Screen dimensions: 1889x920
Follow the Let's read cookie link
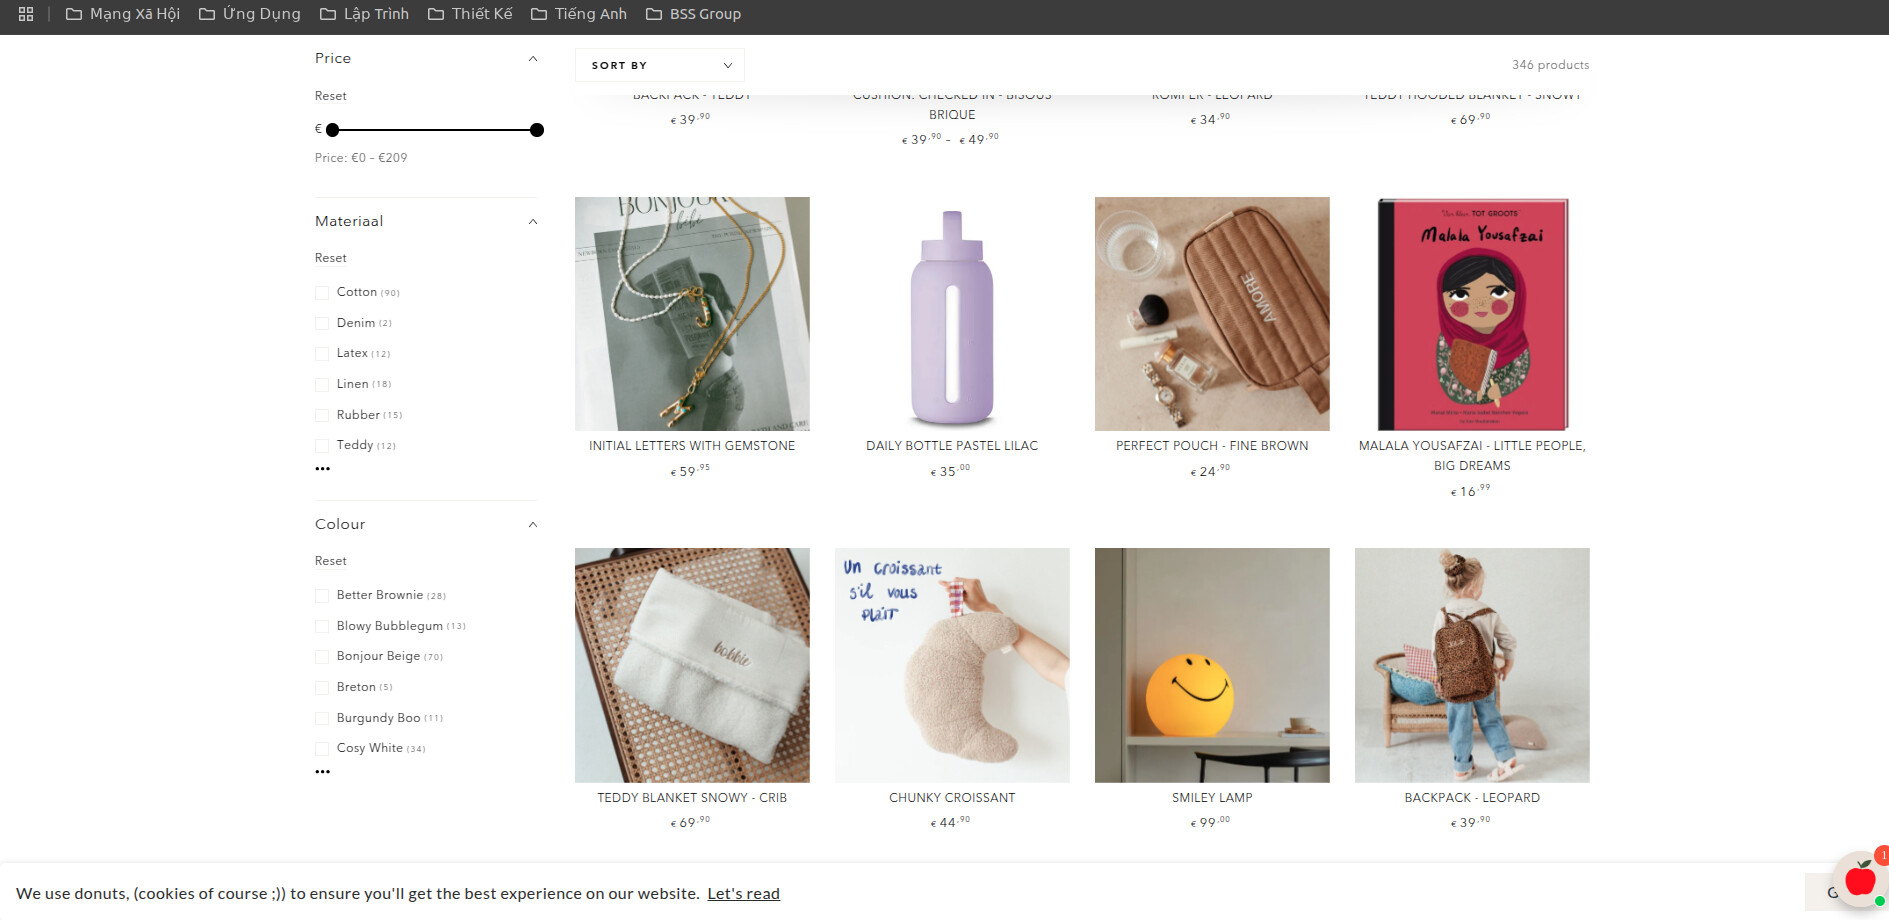click(x=743, y=894)
